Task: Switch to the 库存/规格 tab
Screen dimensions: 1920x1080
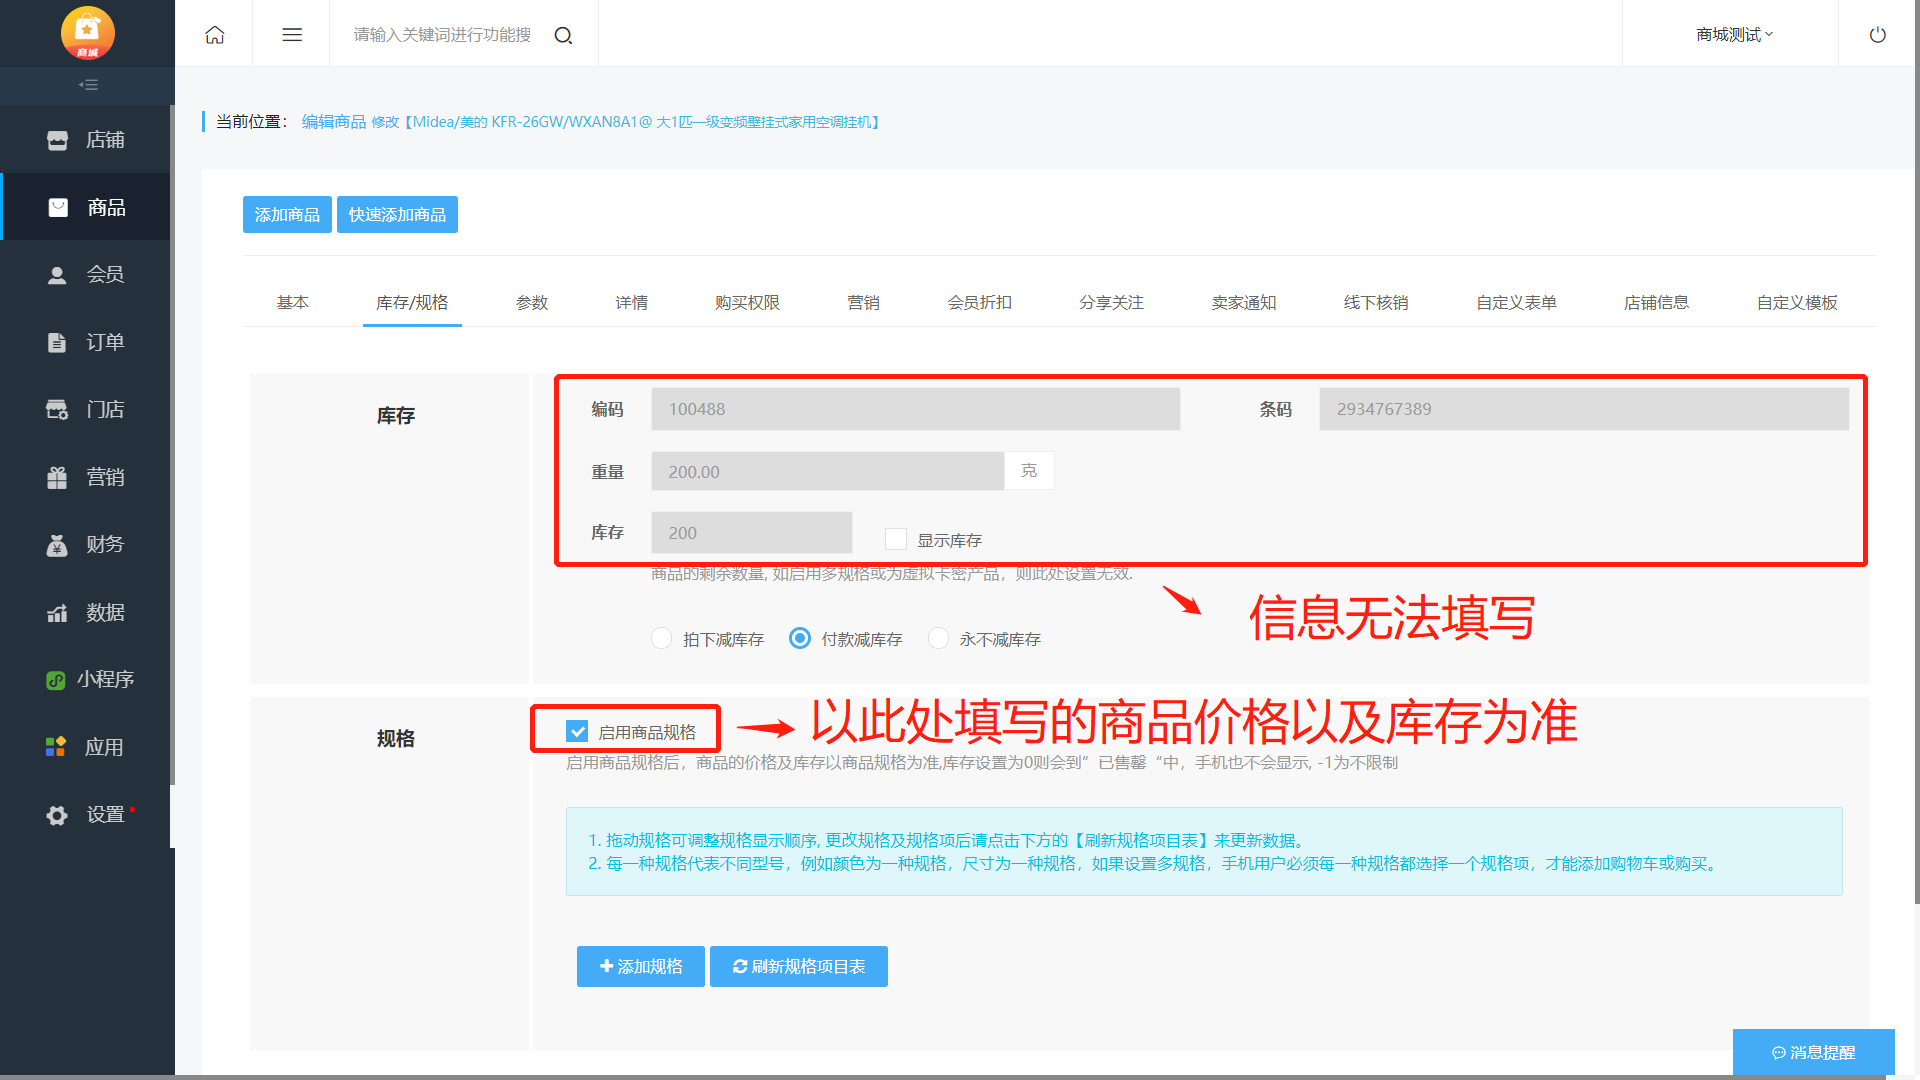Action: pos(412,302)
